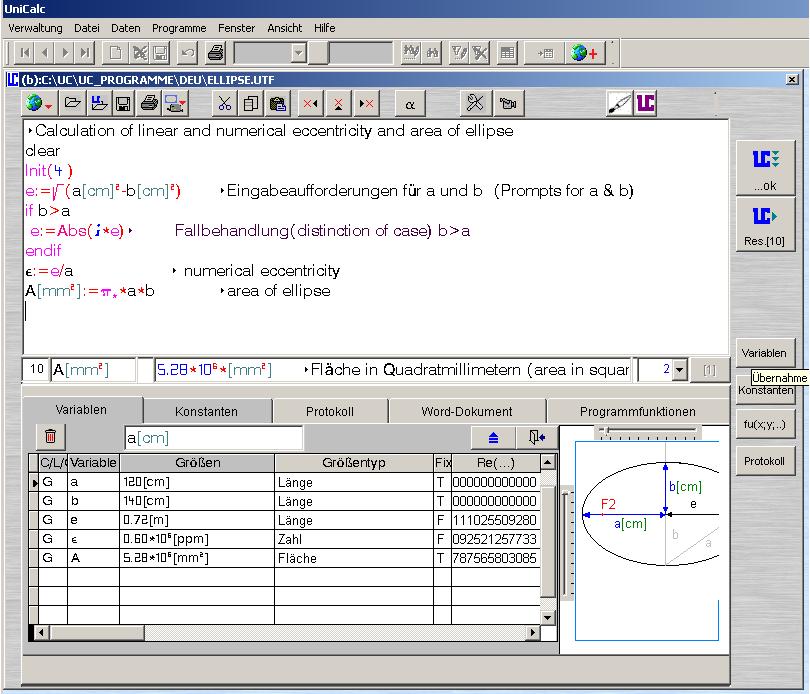The height and width of the screenshot is (694, 810).
Task: Click the table grid icon in top toolbar
Action: click(x=507, y=53)
